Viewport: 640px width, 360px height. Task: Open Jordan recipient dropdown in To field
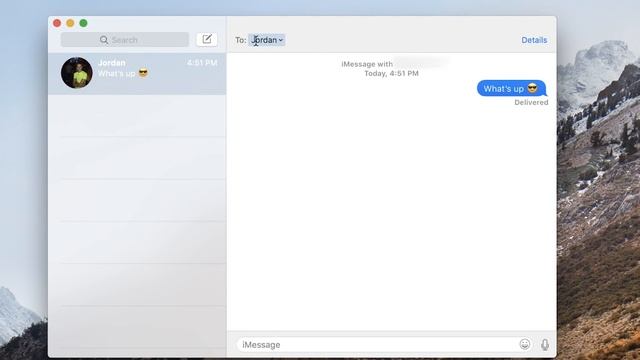267,40
